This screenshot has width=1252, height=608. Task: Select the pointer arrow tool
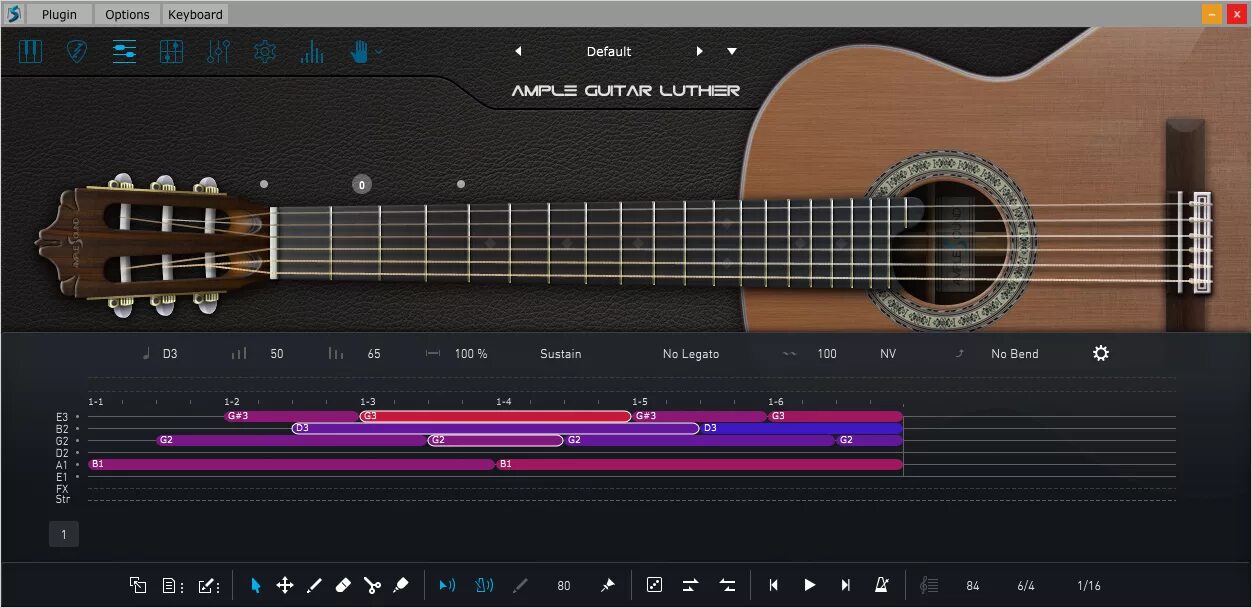point(255,586)
